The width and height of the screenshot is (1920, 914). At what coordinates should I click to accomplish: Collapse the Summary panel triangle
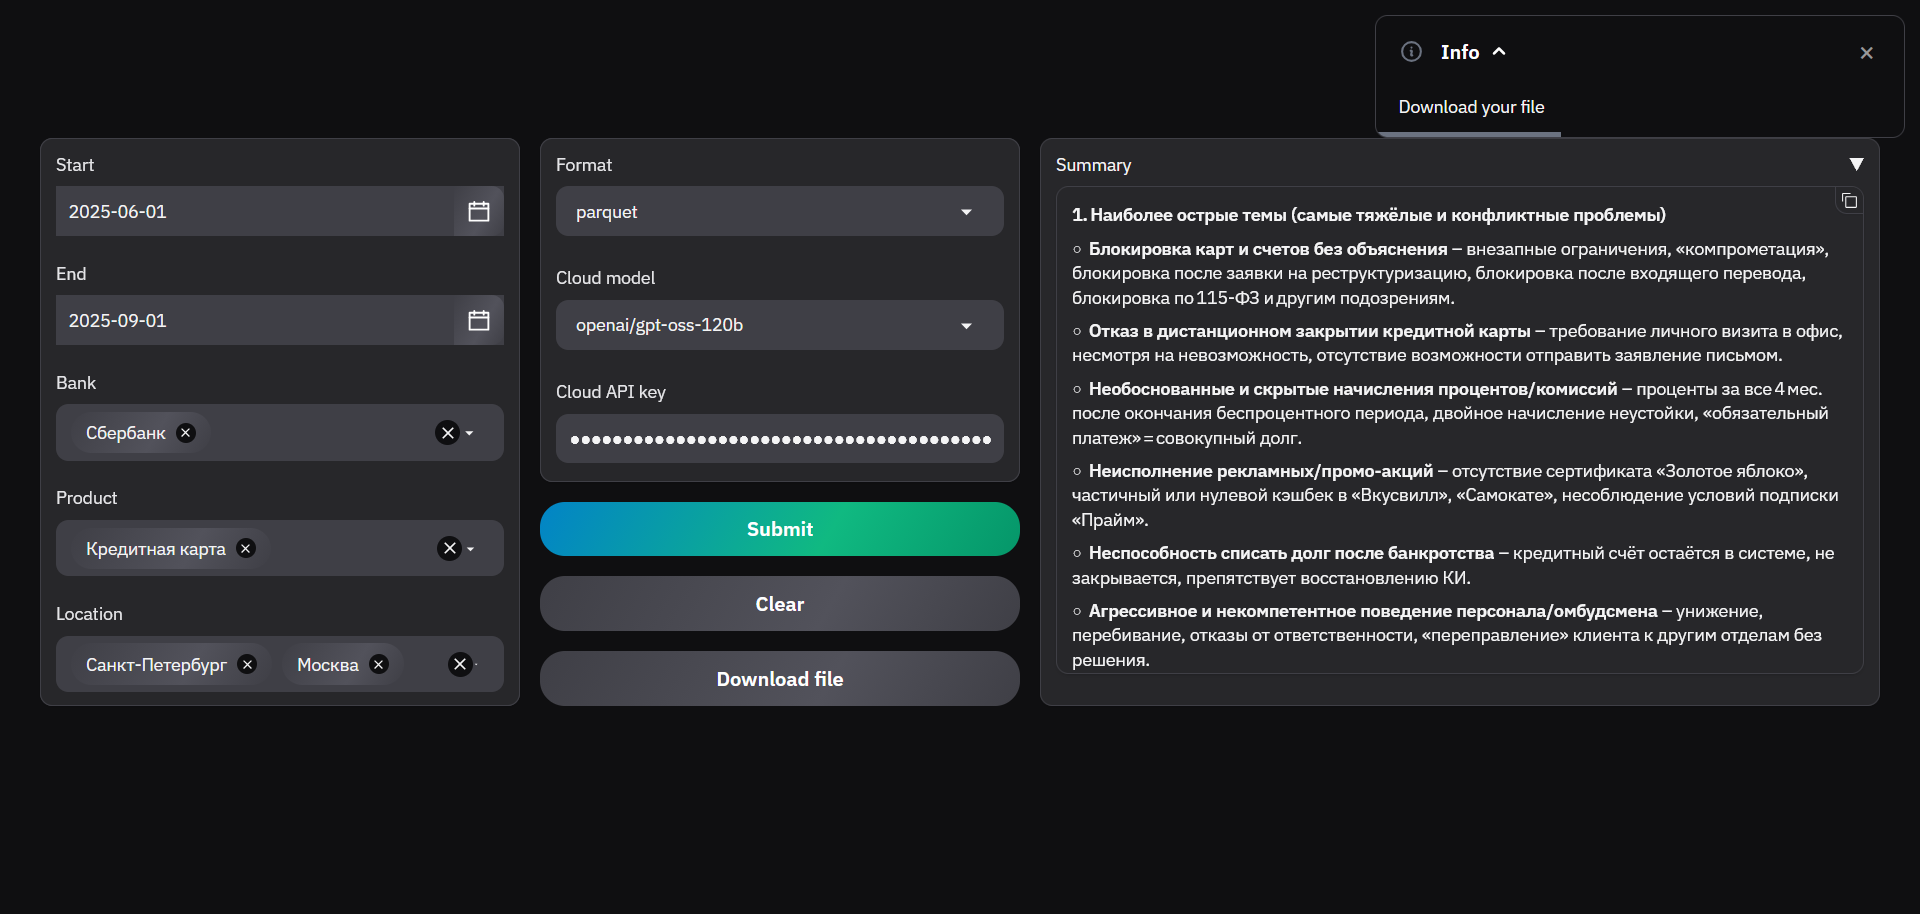[1856, 164]
